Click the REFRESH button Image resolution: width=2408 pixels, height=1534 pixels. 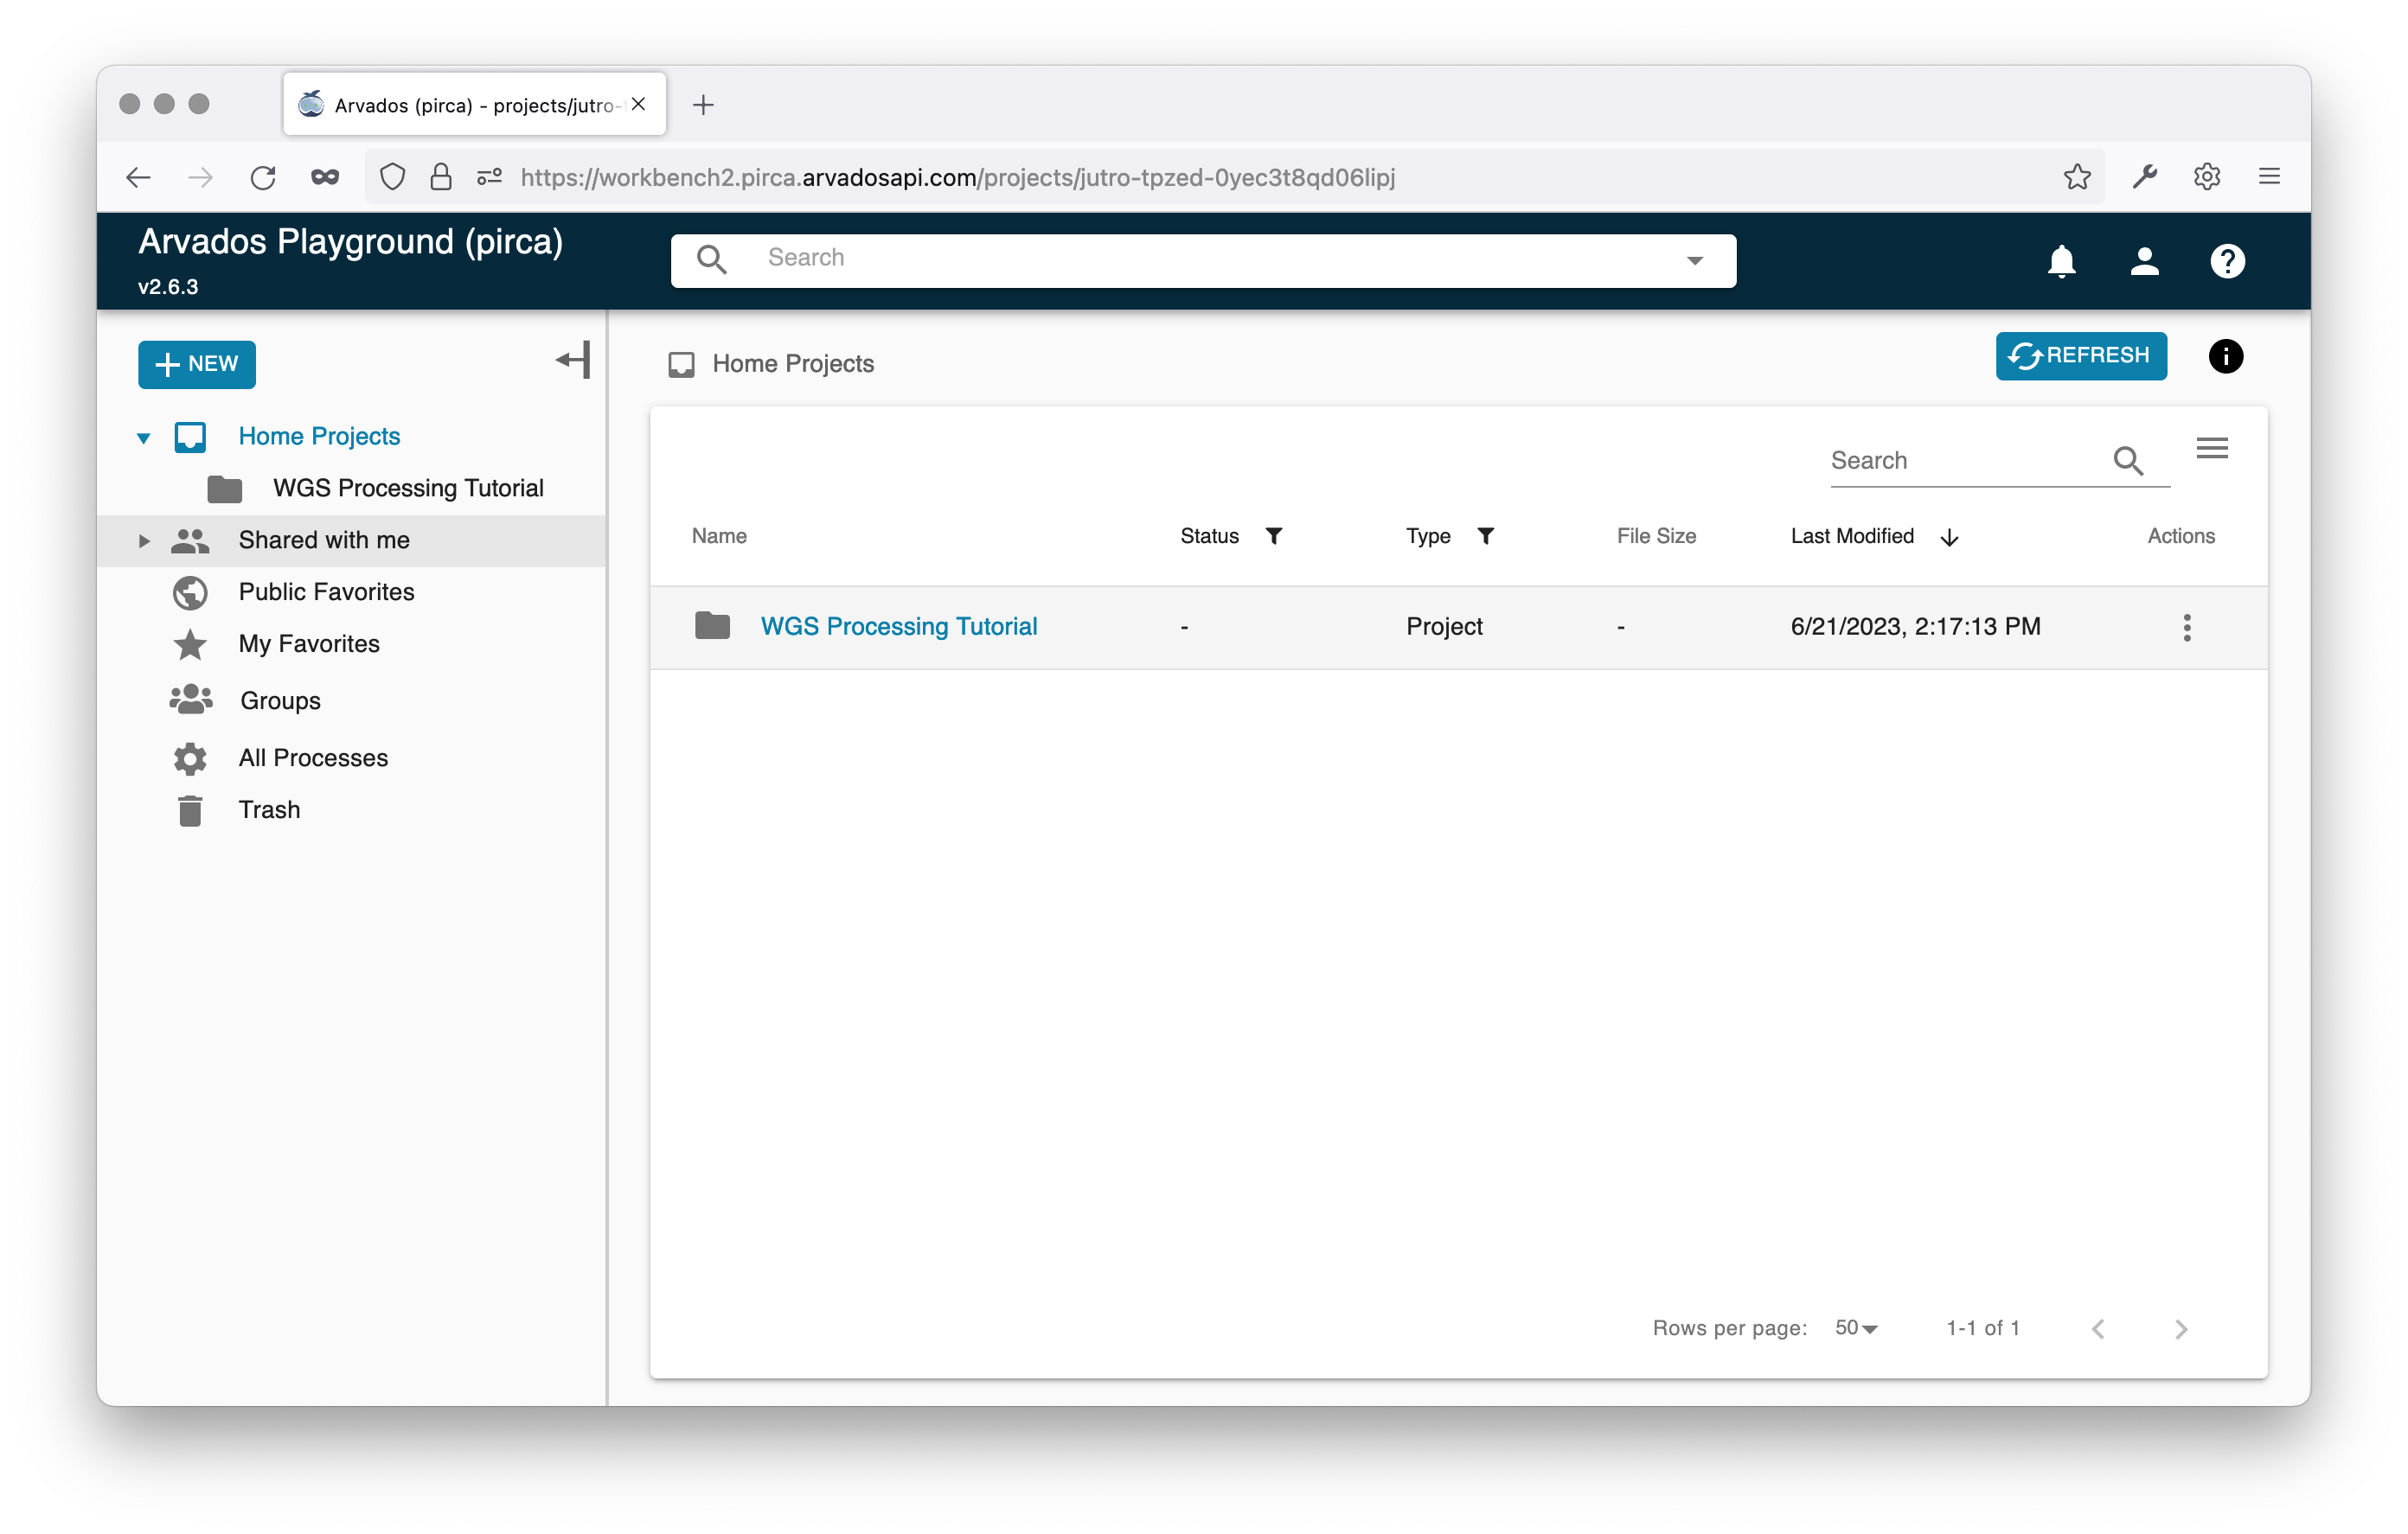[x=2080, y=356]
